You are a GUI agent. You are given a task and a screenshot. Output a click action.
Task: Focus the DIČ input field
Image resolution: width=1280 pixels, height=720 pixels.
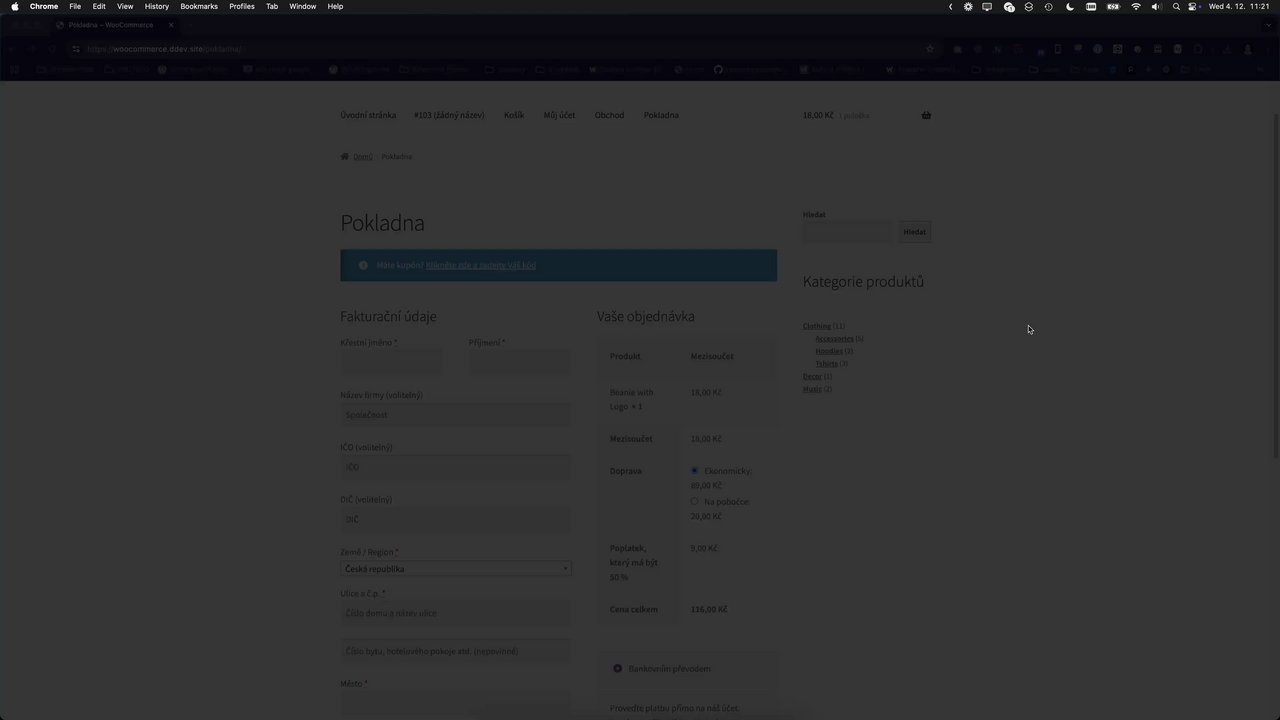pyautogui.click(x=456, y=519)
